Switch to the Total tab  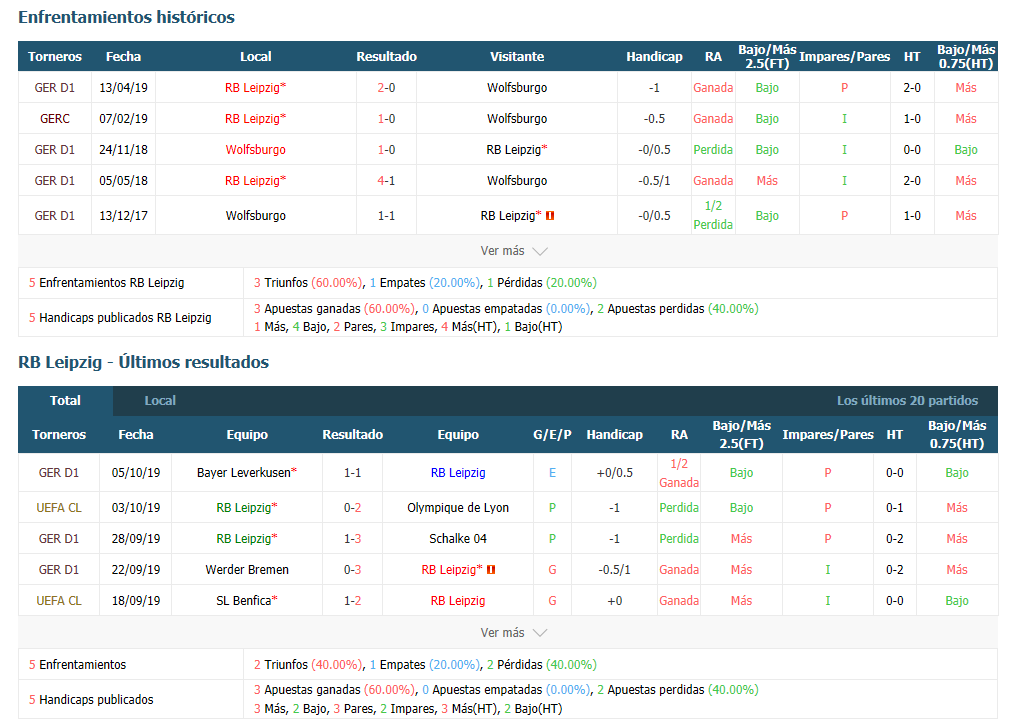click(x=66, y=400)
